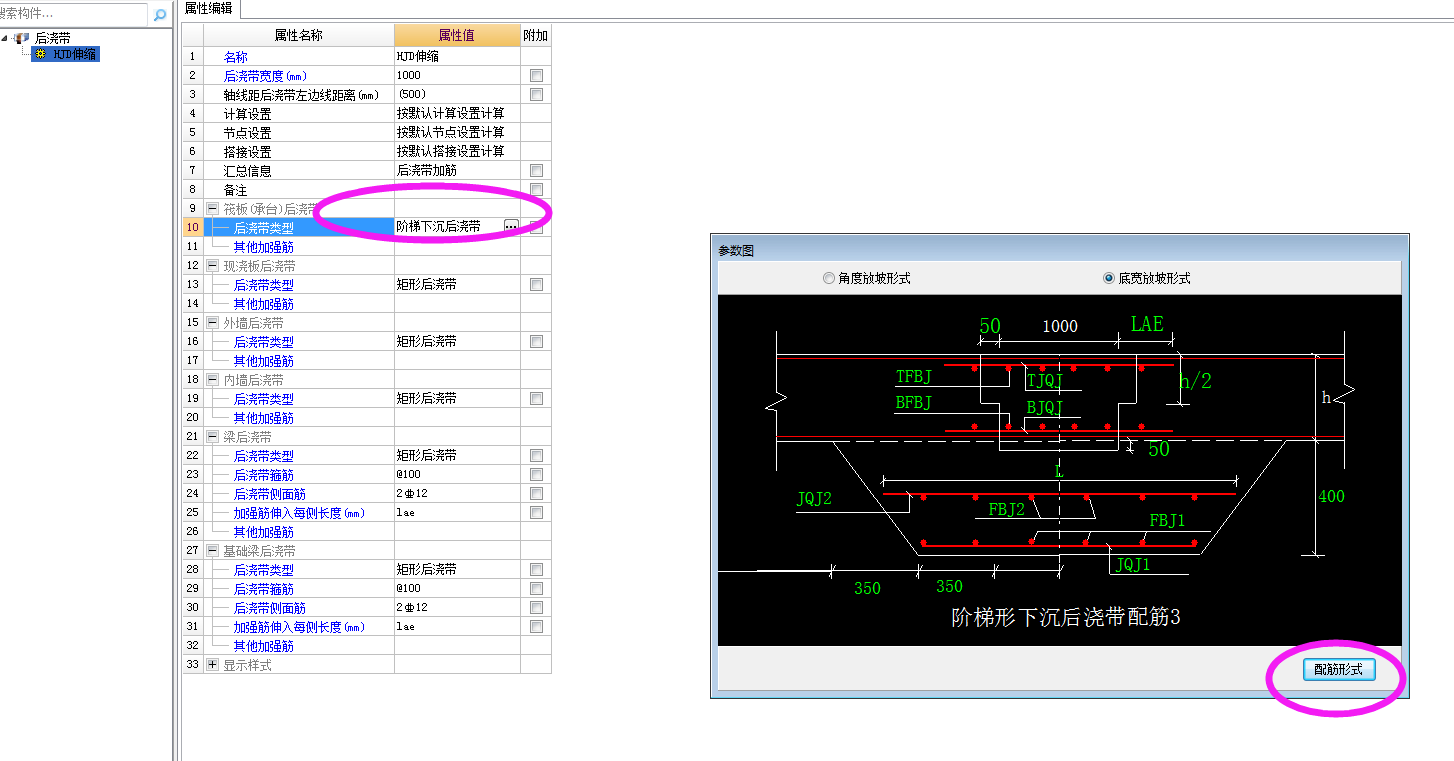Focus the 搜索构件 search field
The image size is (1454, 761).
tap(72, 15)
